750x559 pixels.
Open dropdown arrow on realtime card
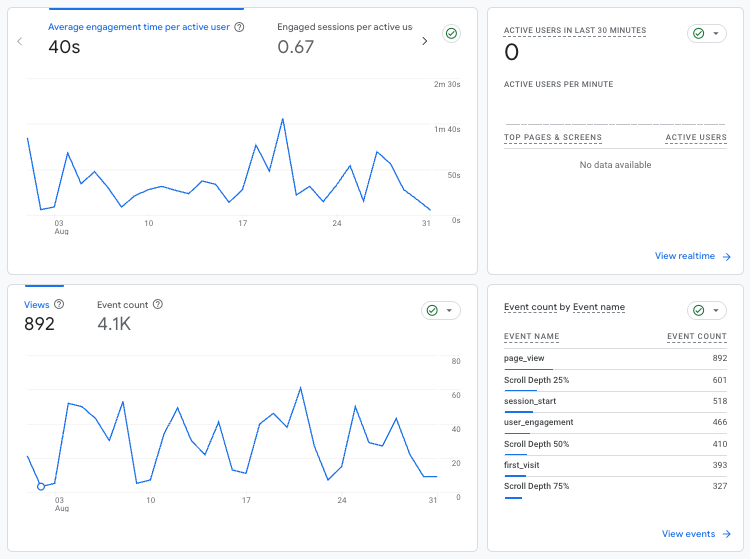[716, 34]
